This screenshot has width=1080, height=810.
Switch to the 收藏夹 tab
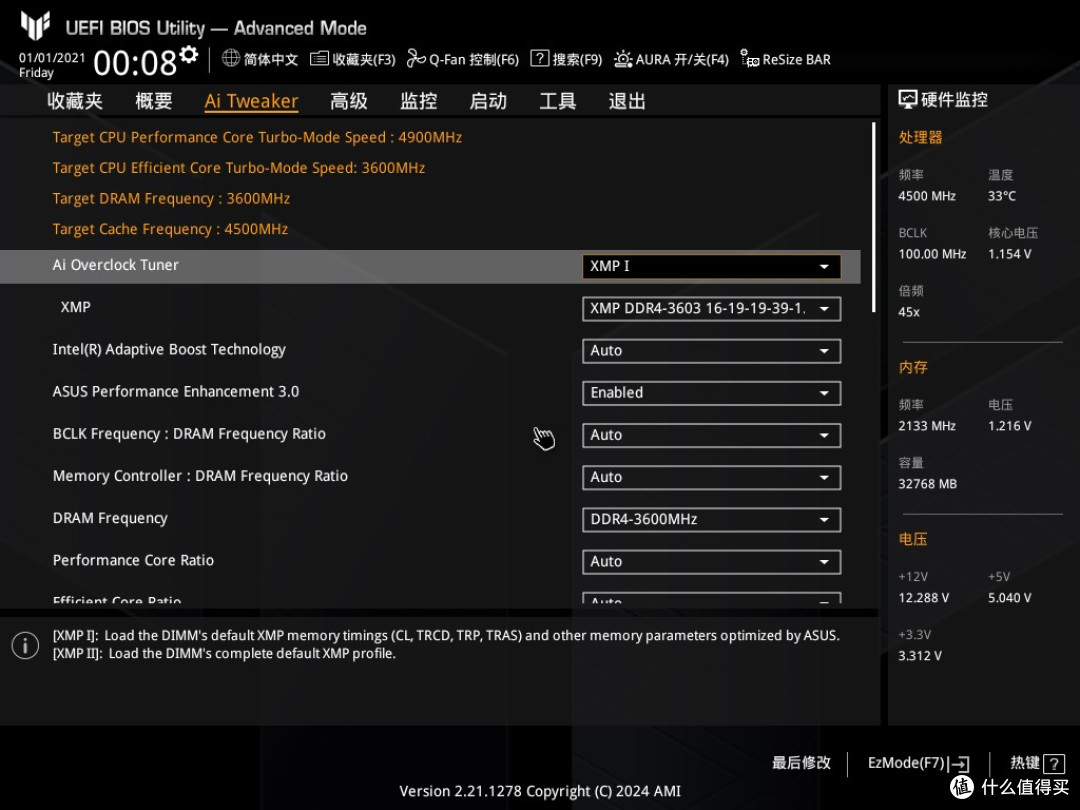pos(75,101)
